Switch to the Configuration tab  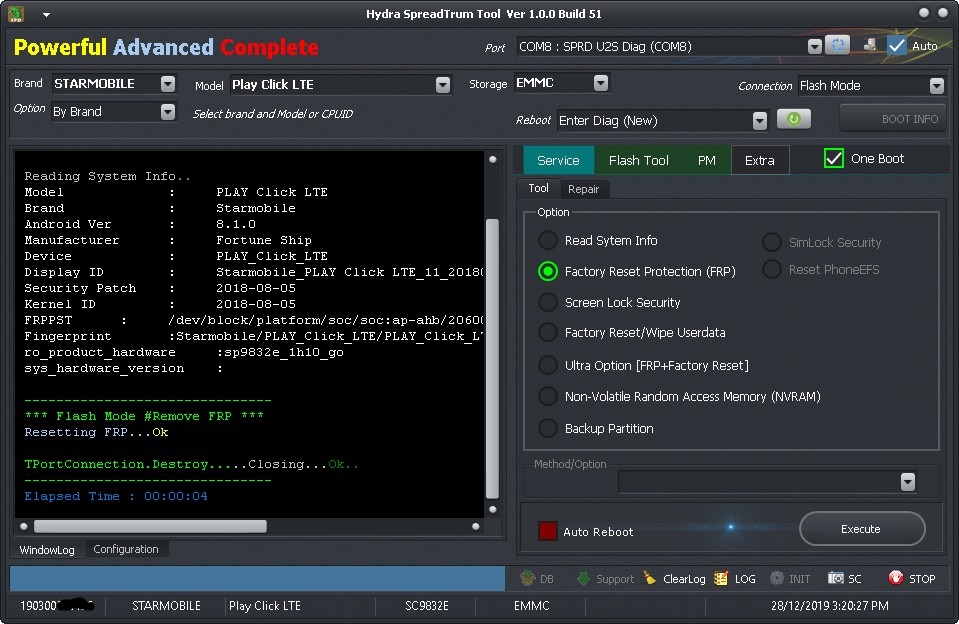click(x=126, y=549)
